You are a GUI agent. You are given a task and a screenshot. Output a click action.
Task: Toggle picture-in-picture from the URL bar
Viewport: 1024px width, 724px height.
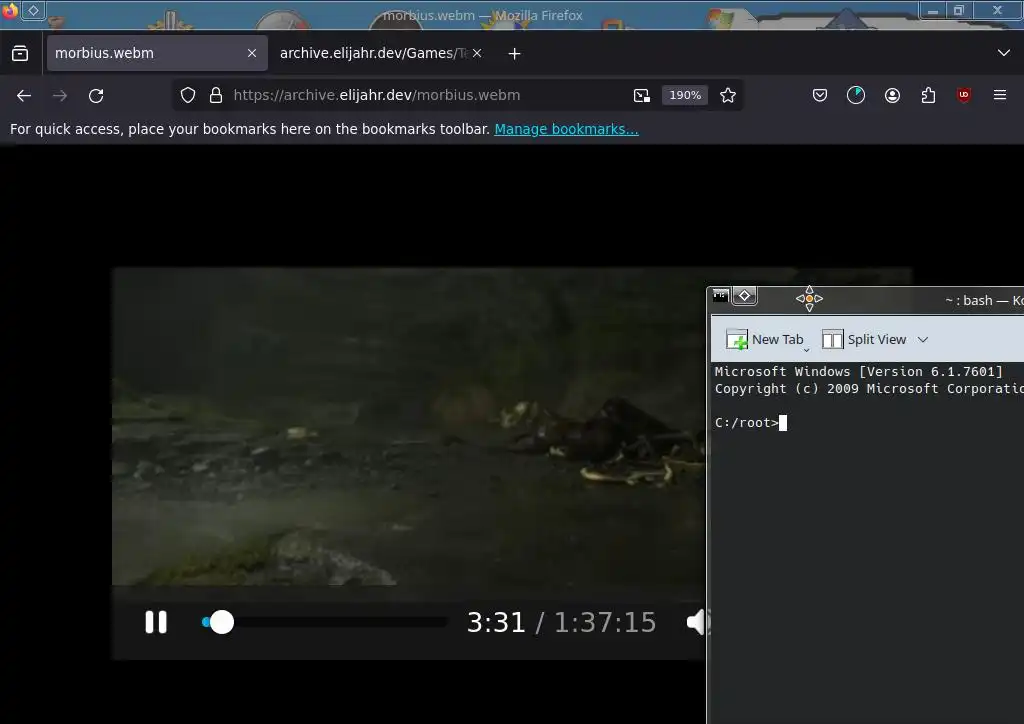point(642,95)
